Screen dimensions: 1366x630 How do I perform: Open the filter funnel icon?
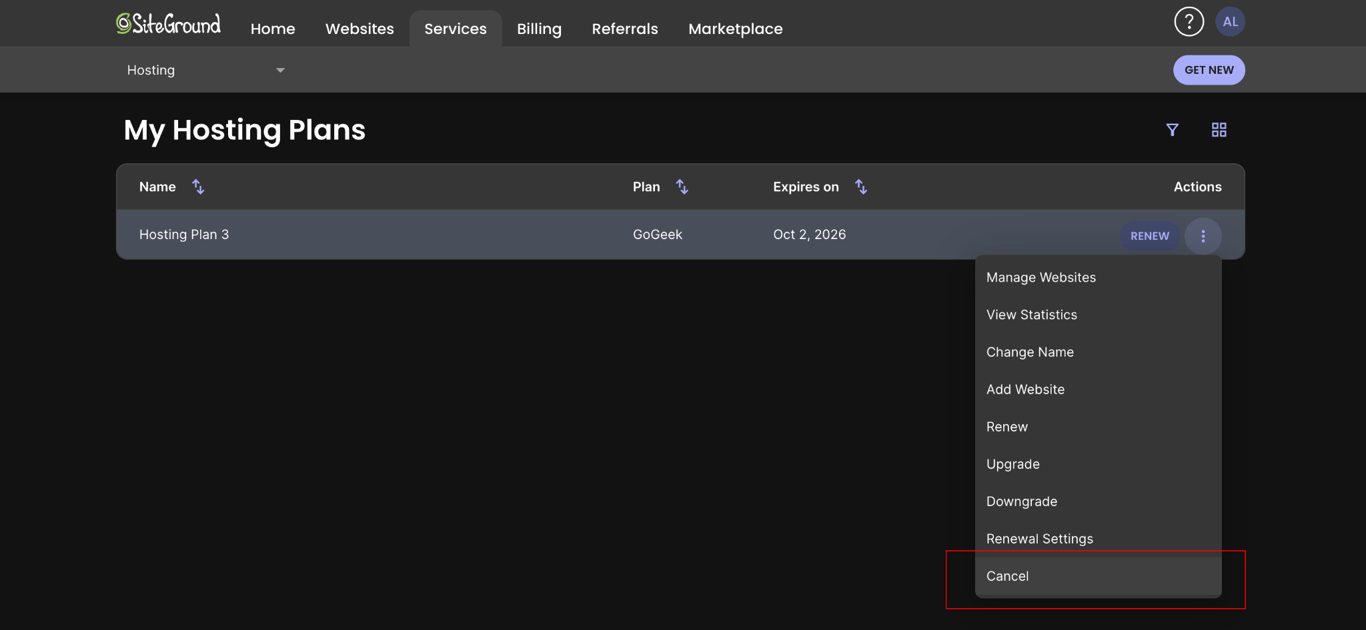(x=1172, y=130)
